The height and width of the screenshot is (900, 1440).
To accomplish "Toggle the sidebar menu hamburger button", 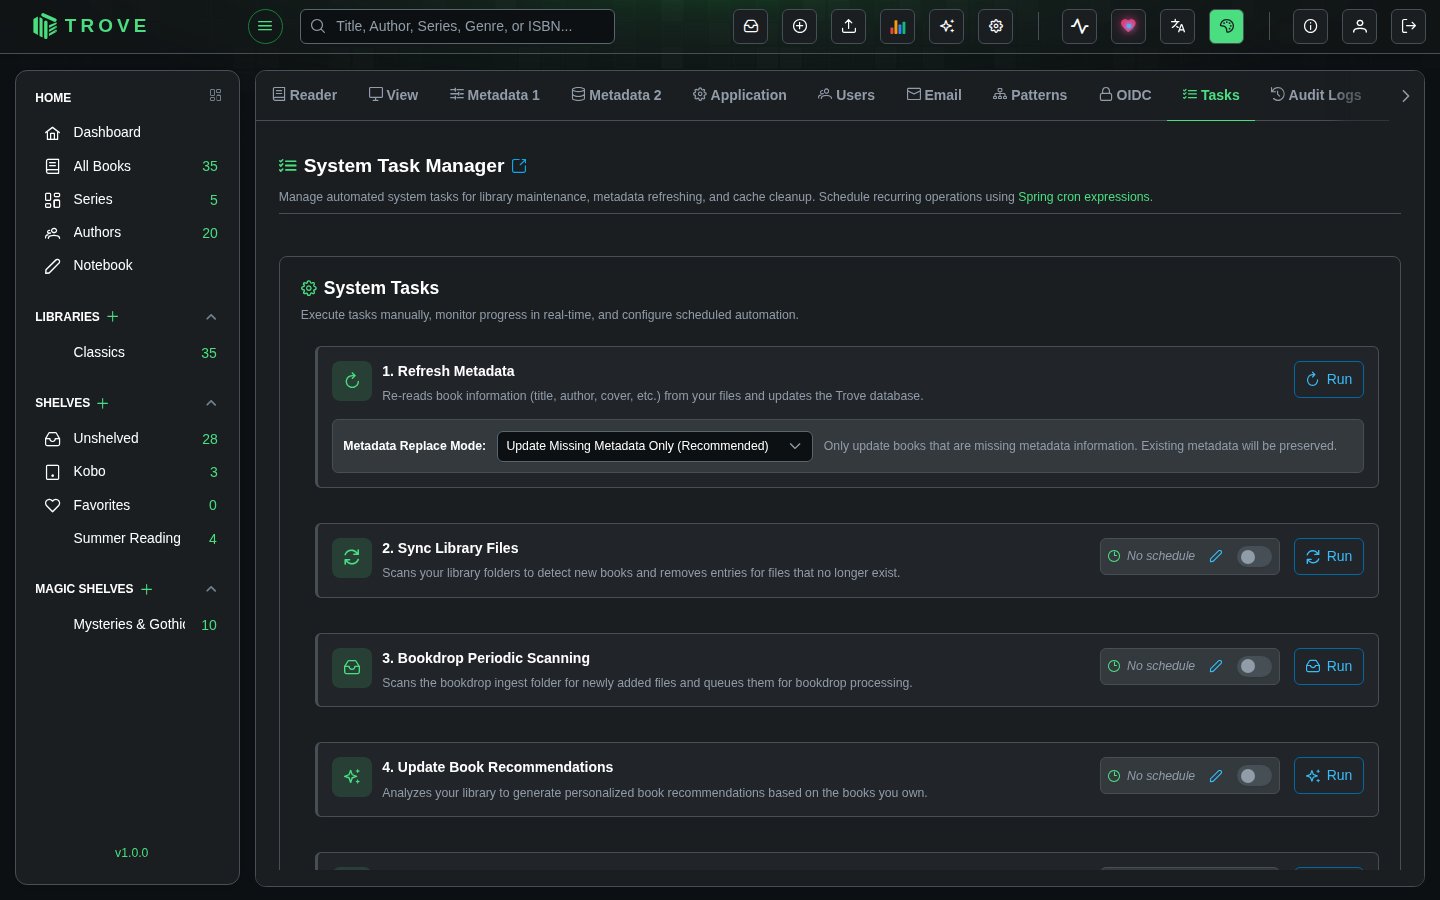I will (265, 26).
